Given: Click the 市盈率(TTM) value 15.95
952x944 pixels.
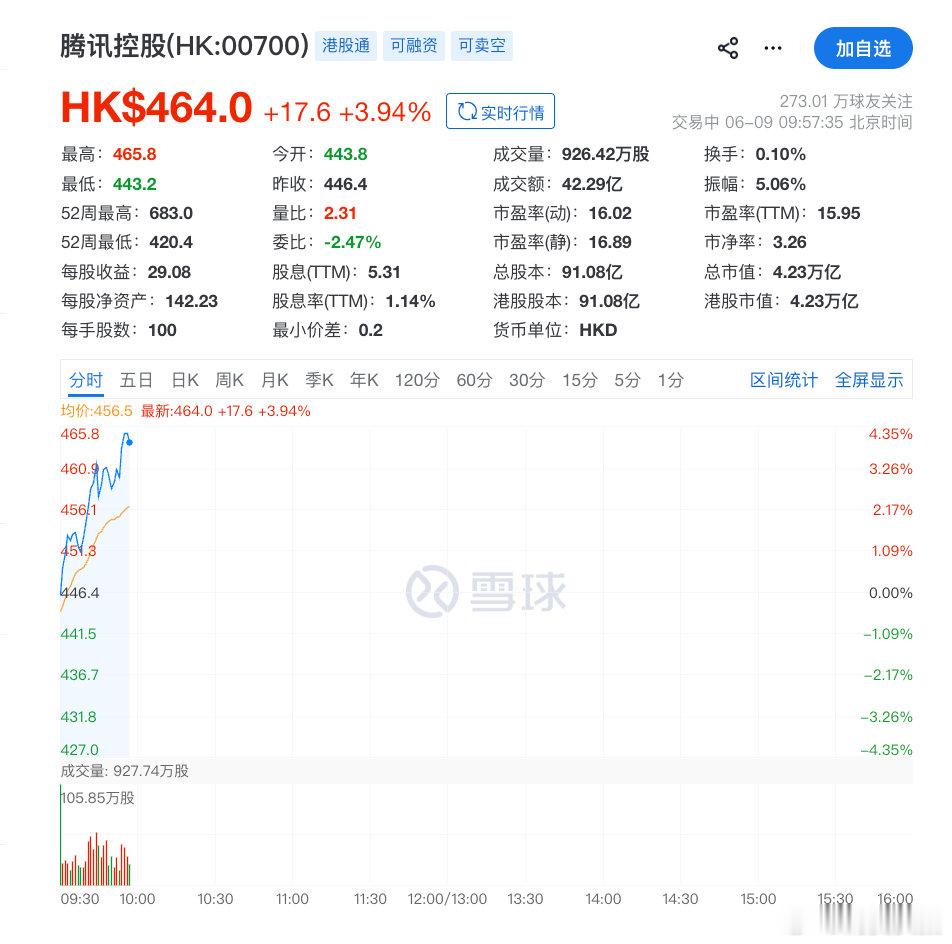Looking at the screenshot, I should (838, 213).
